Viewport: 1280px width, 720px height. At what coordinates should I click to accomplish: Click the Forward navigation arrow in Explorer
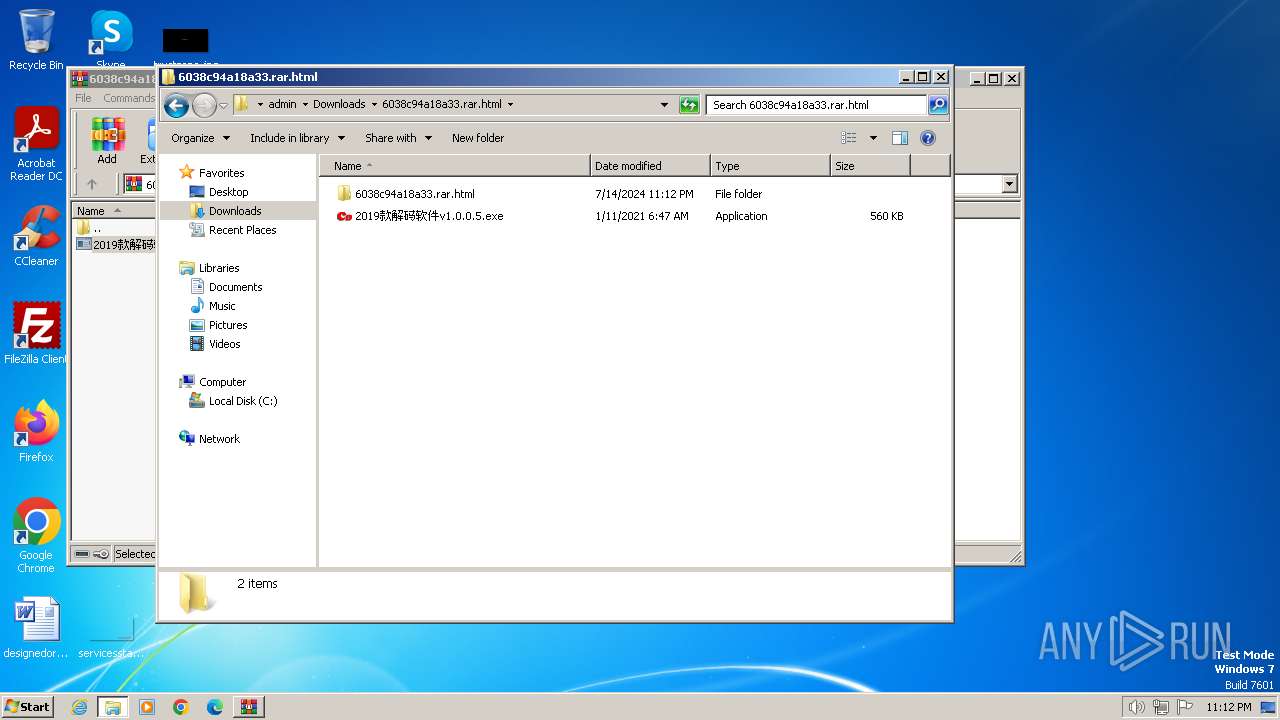tap(204, 105)
